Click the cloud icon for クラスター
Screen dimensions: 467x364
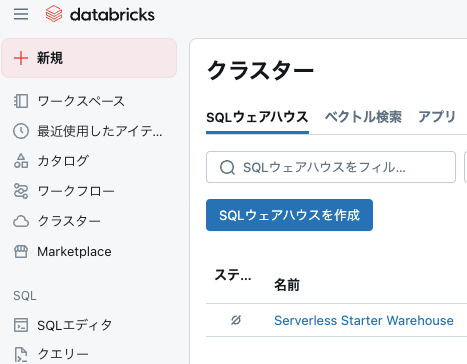[x=21, y=221]
